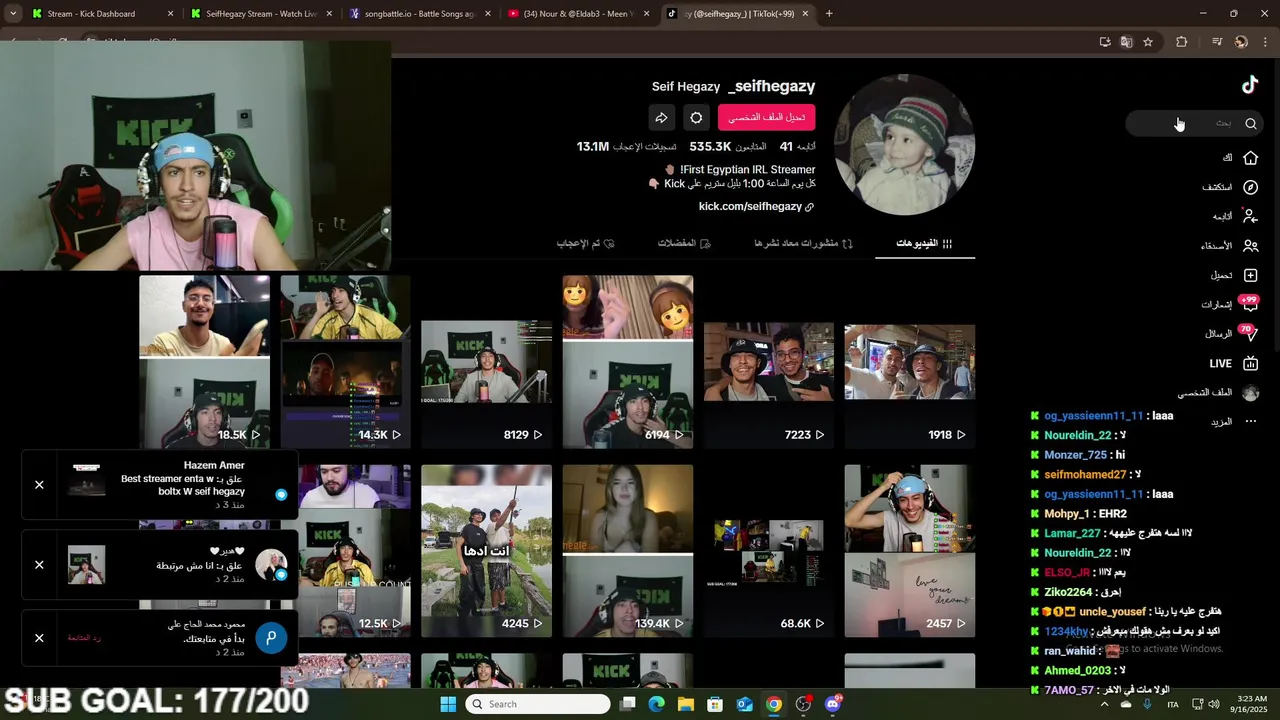Open Hazem Amer notification text
This screenshot has width=1280, height=720.
click(183, 485)
